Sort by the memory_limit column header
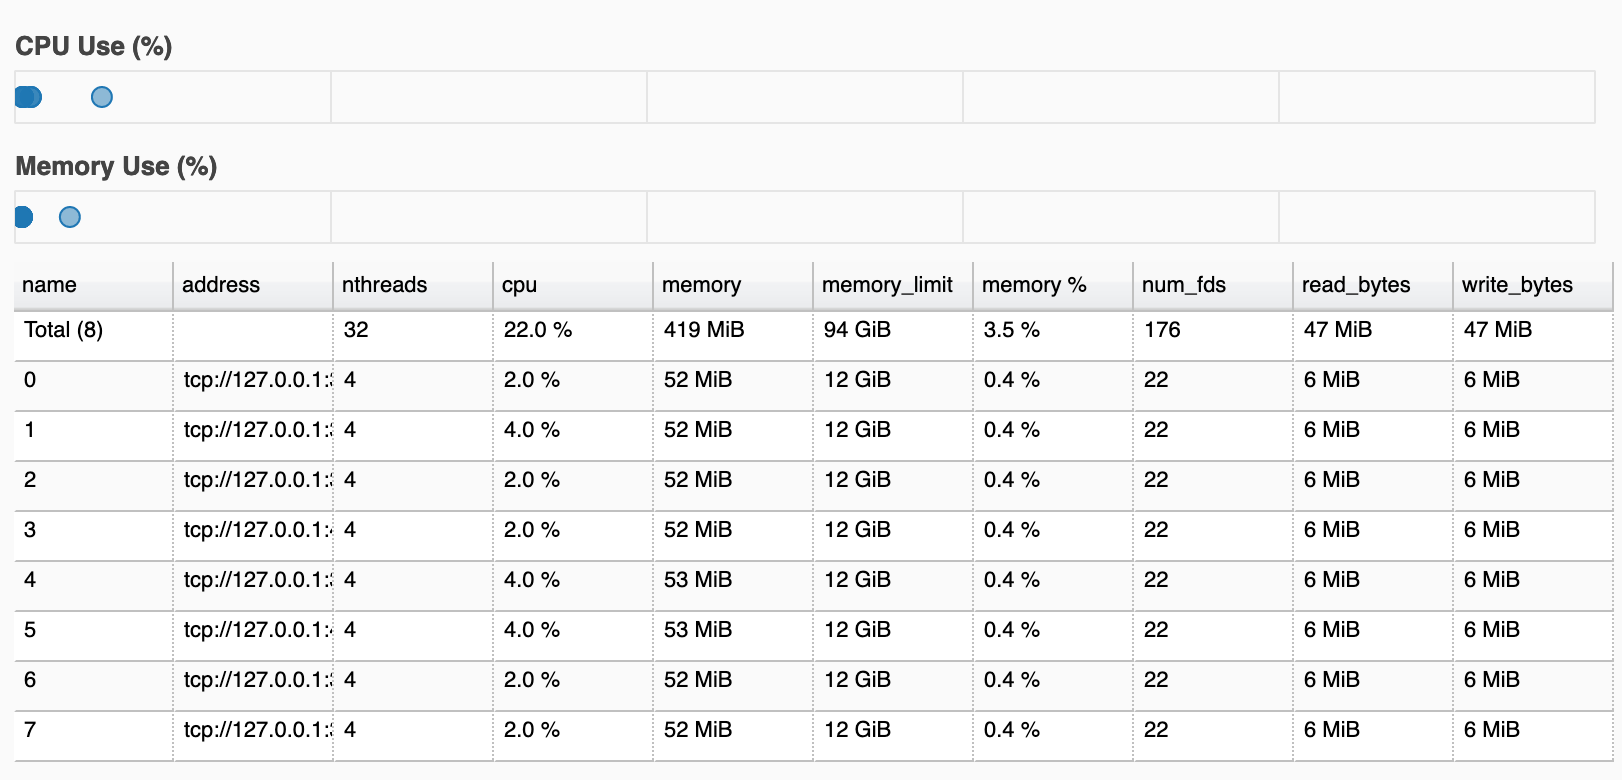 coord(887,285)
